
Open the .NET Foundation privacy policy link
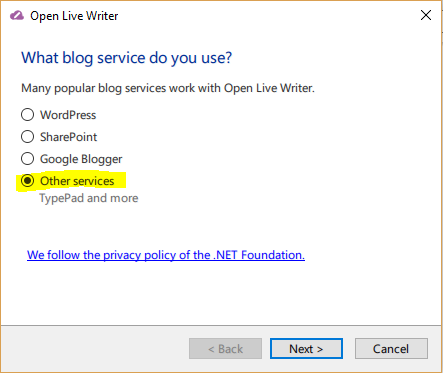[x=166, y=255]
